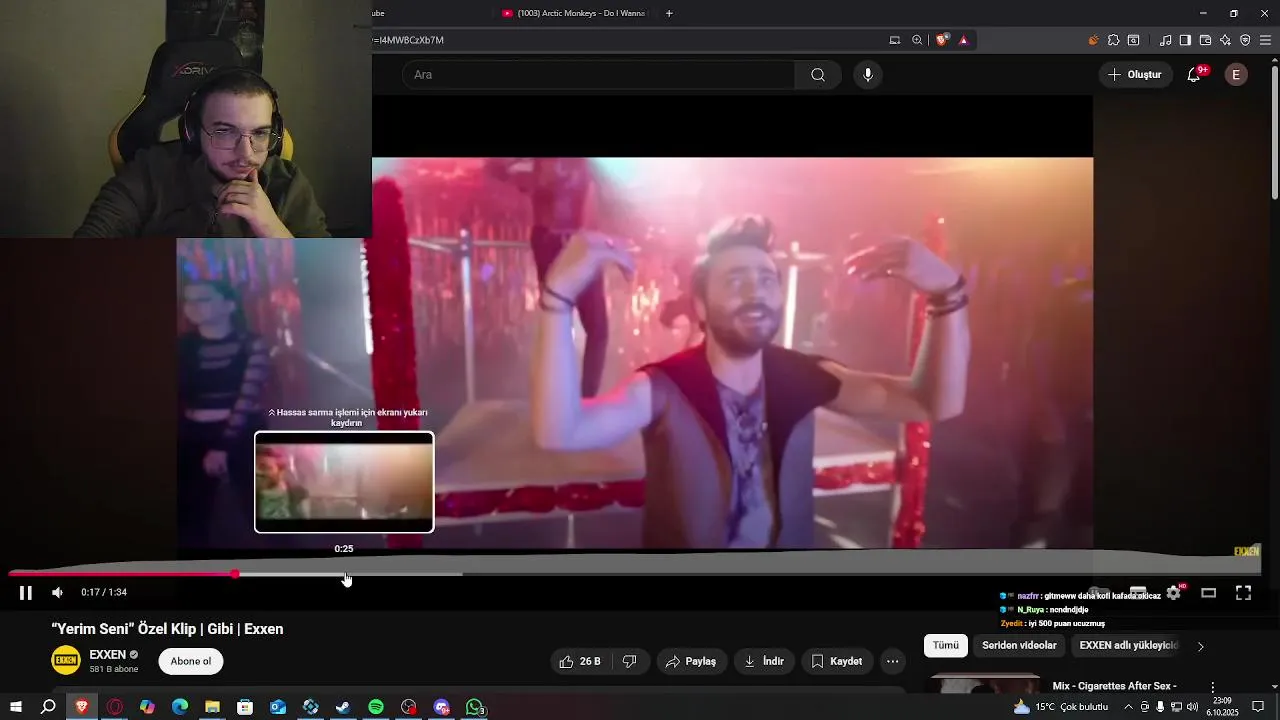Click the video title 'Yerim Seni' text
Image resolution: width=1280 pixels, height=720 pixels.
(168, 629)
